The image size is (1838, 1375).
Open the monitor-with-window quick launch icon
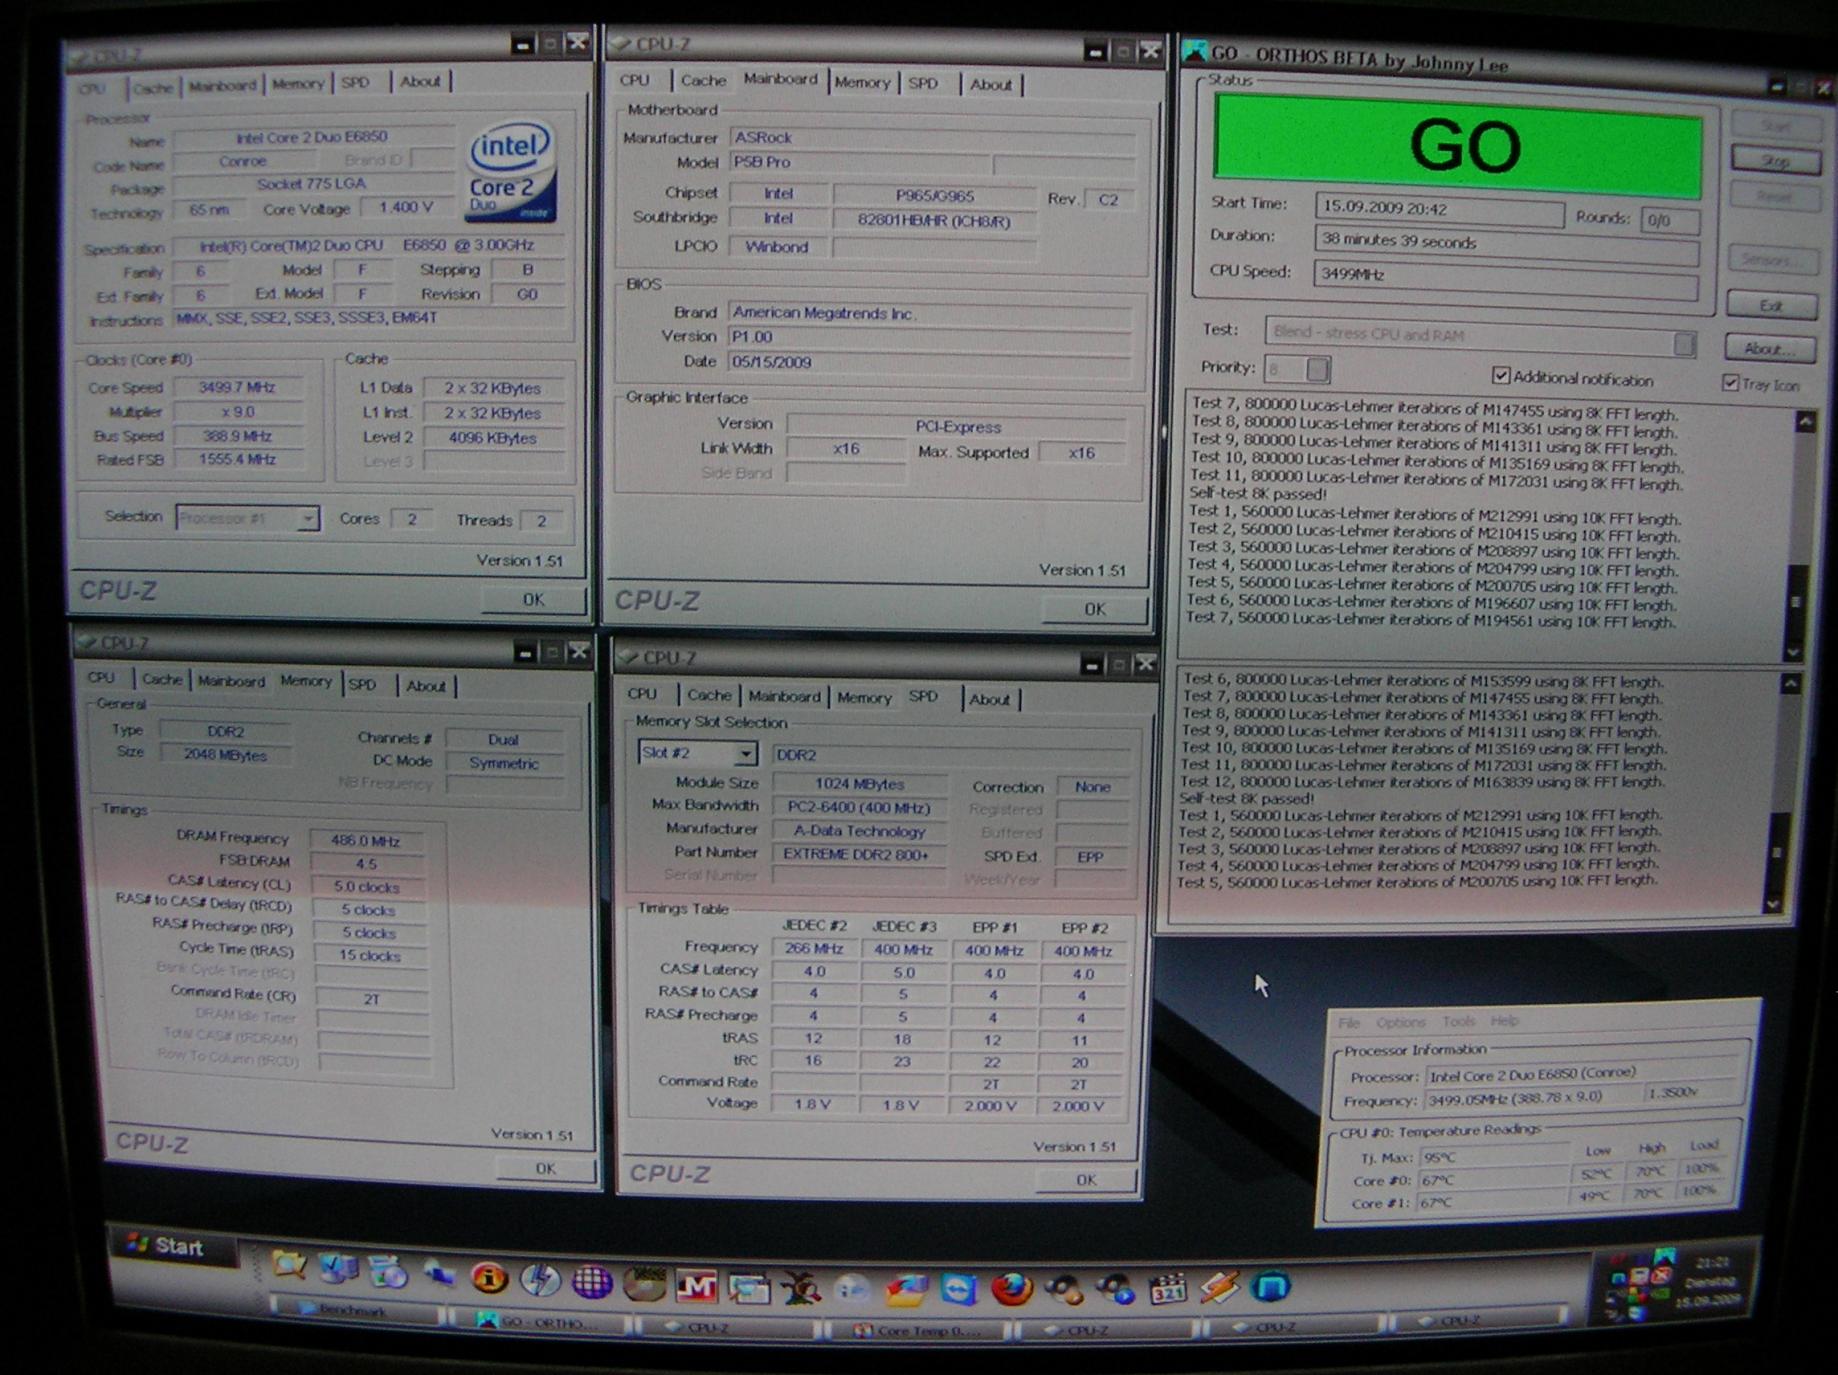click(x=748, y=1287)
